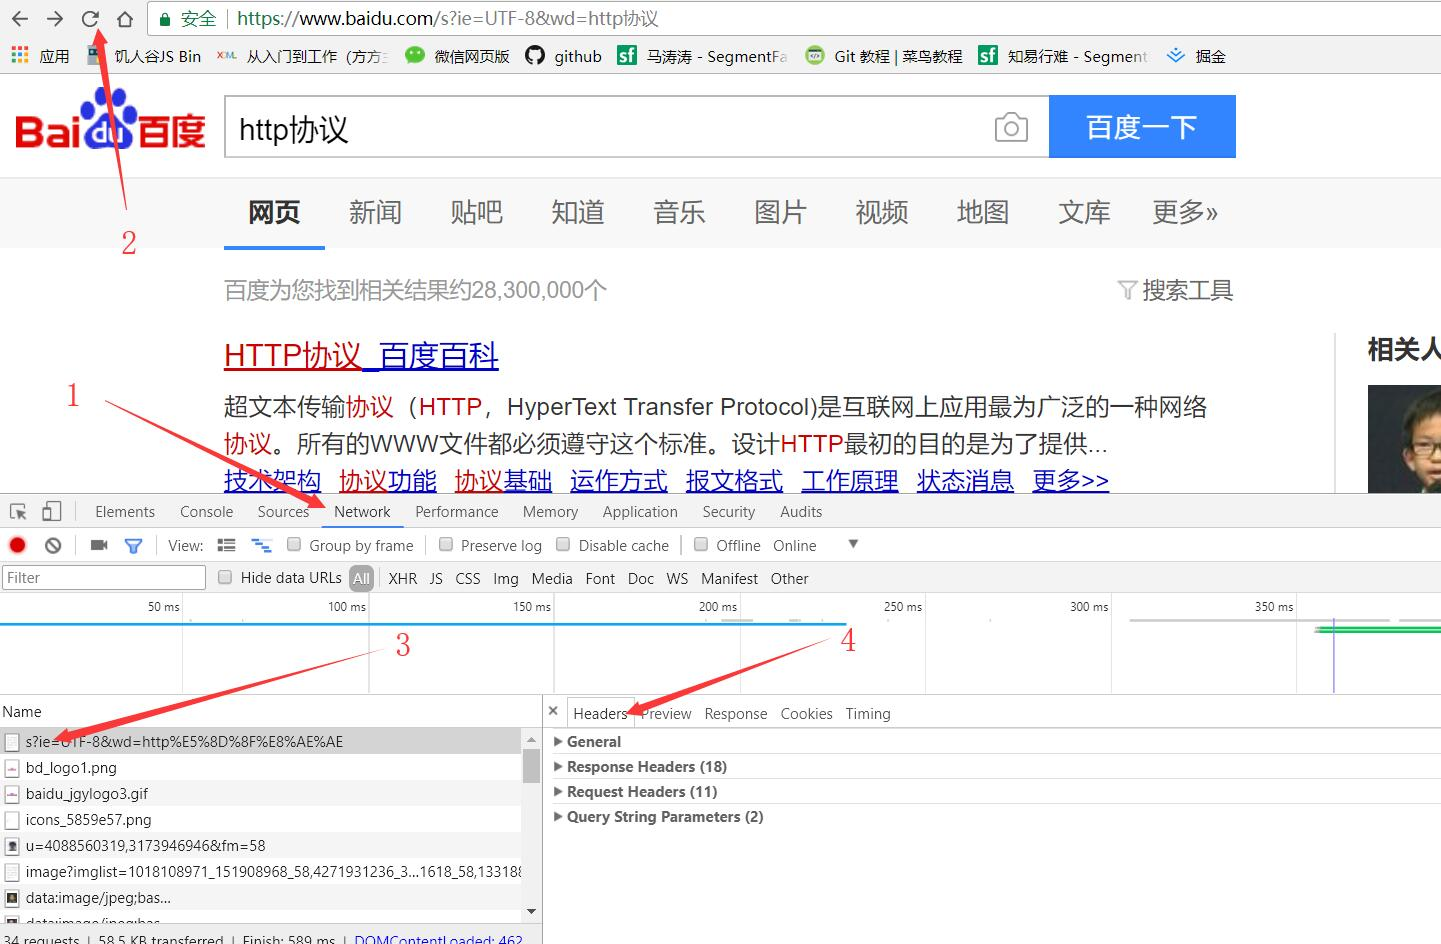Open the HTTP协议_百度百科 result
The height and width of the screenshot is (944, 1441).
point(361,355)
